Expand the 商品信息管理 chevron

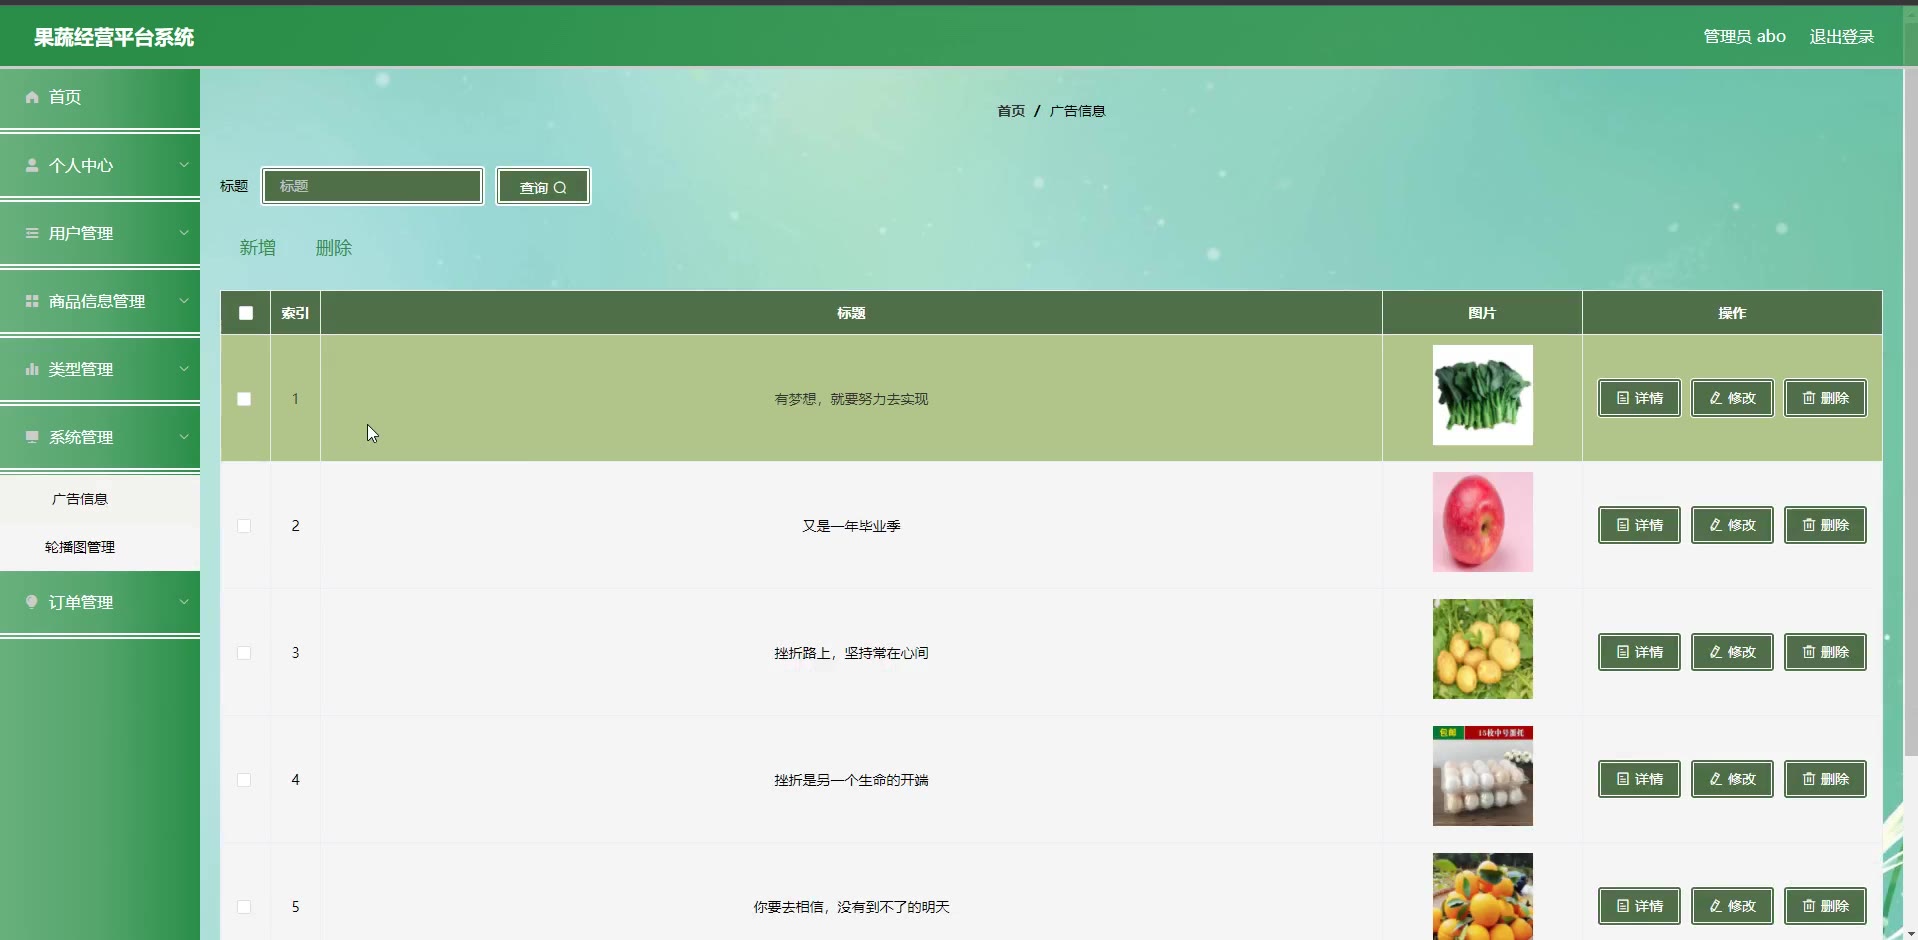click(184, 301)
